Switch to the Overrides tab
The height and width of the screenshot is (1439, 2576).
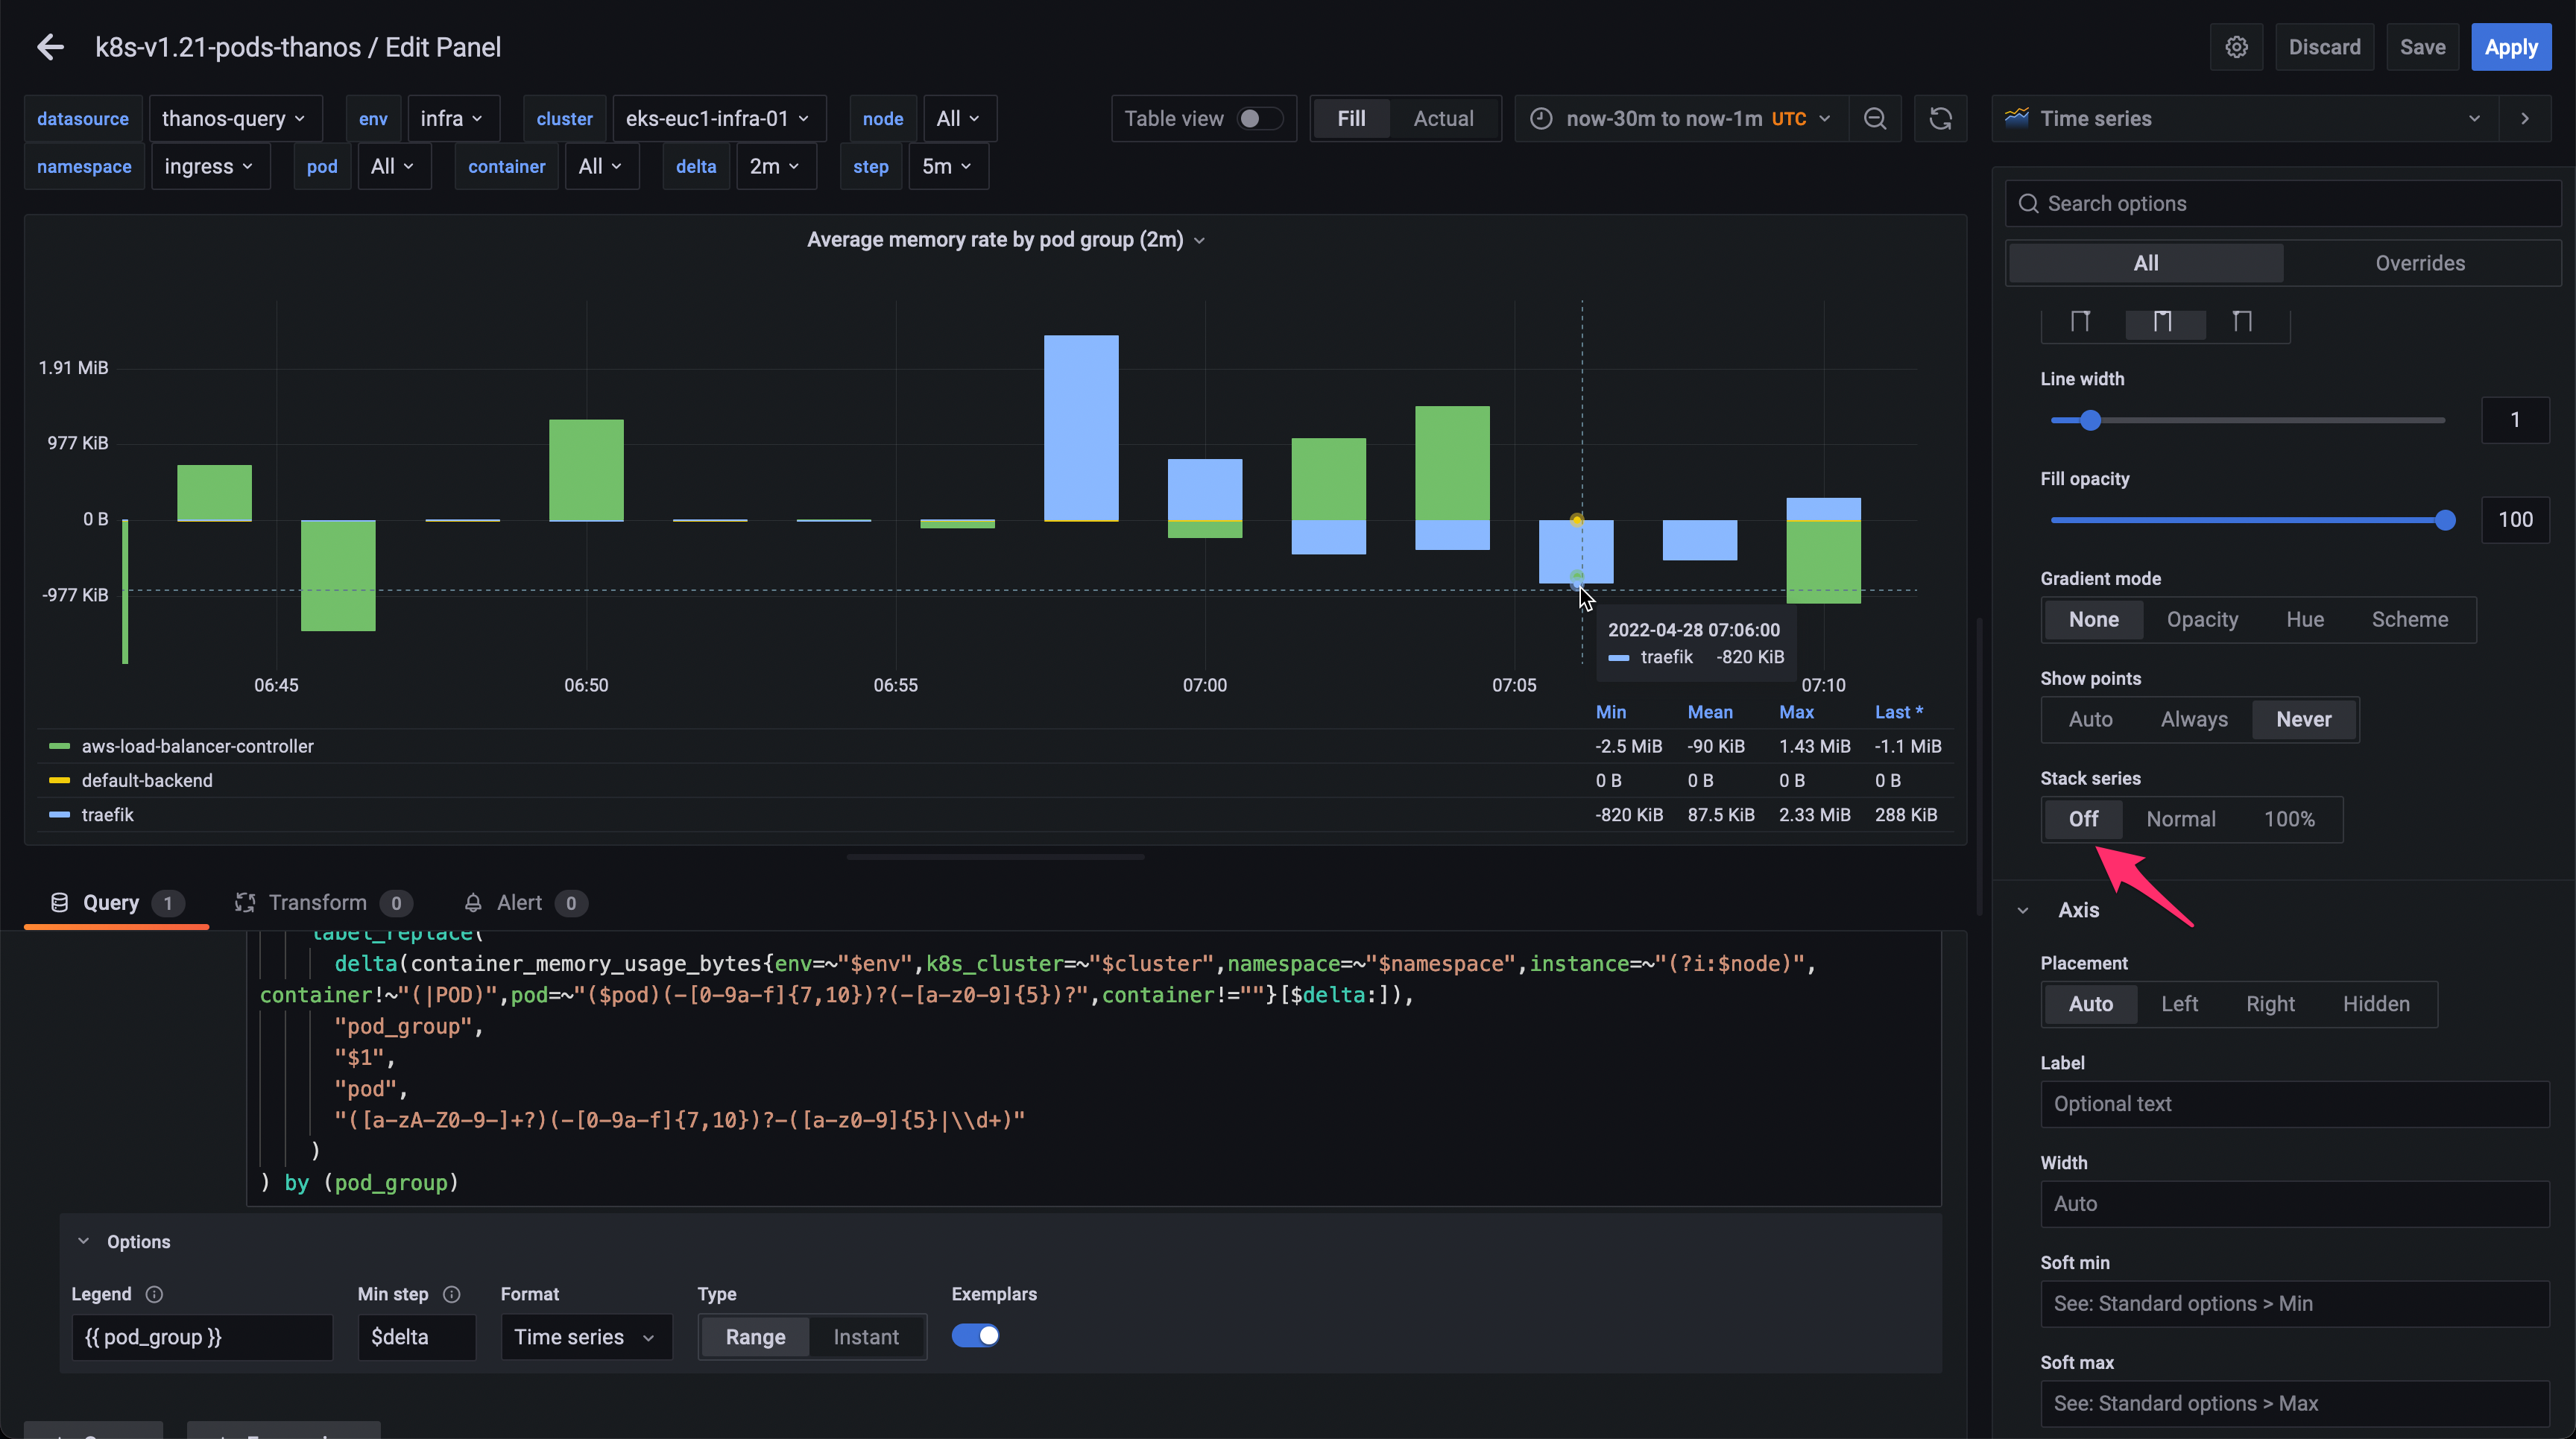(2419, 263)
